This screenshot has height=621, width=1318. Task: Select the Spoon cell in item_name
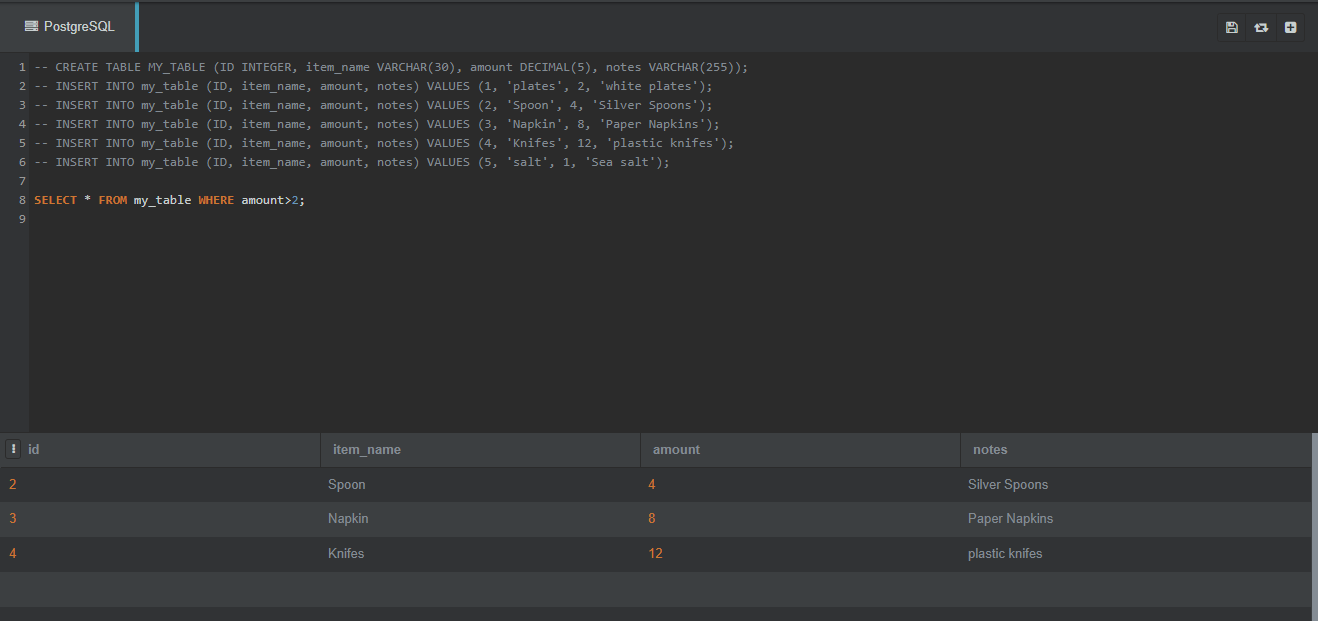tap(480, 485)
